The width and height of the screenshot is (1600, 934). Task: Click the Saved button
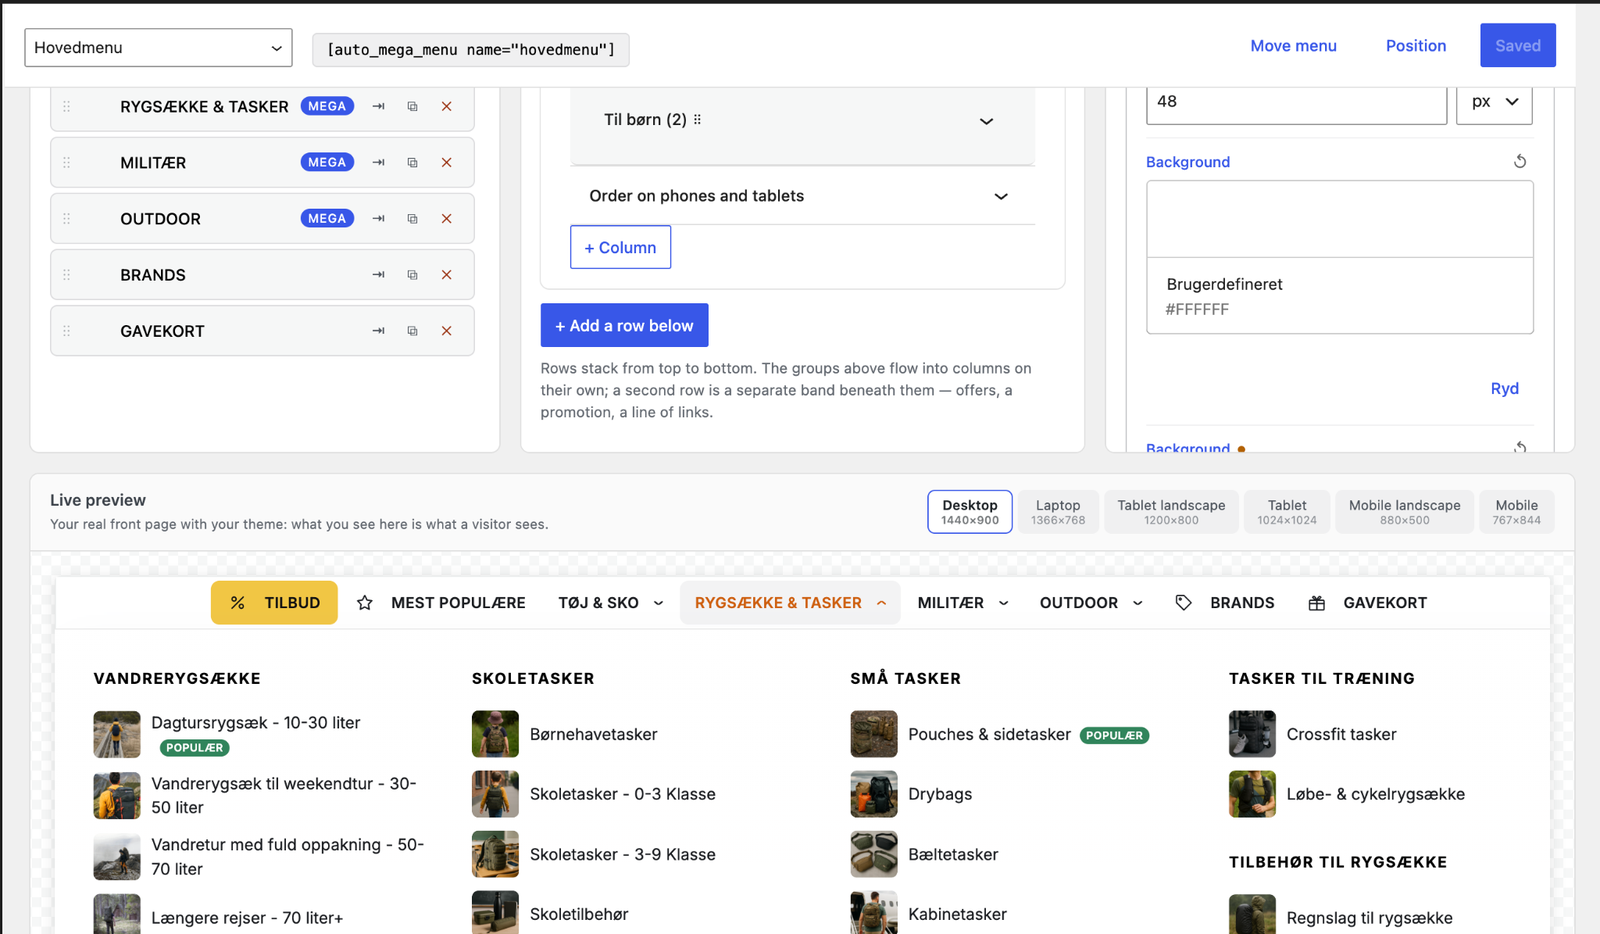(x=1518, y=45)
